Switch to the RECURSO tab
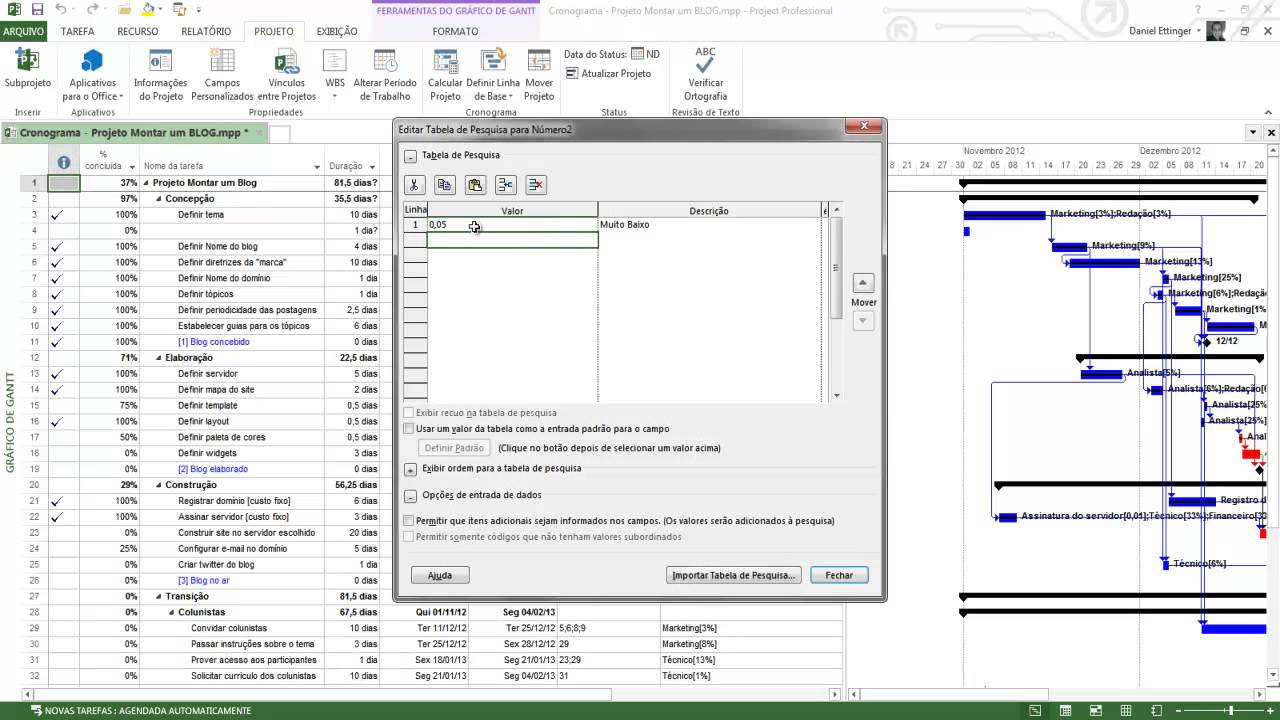The width and height of the screenshot is (1280, 720). [x=138, y=31]
